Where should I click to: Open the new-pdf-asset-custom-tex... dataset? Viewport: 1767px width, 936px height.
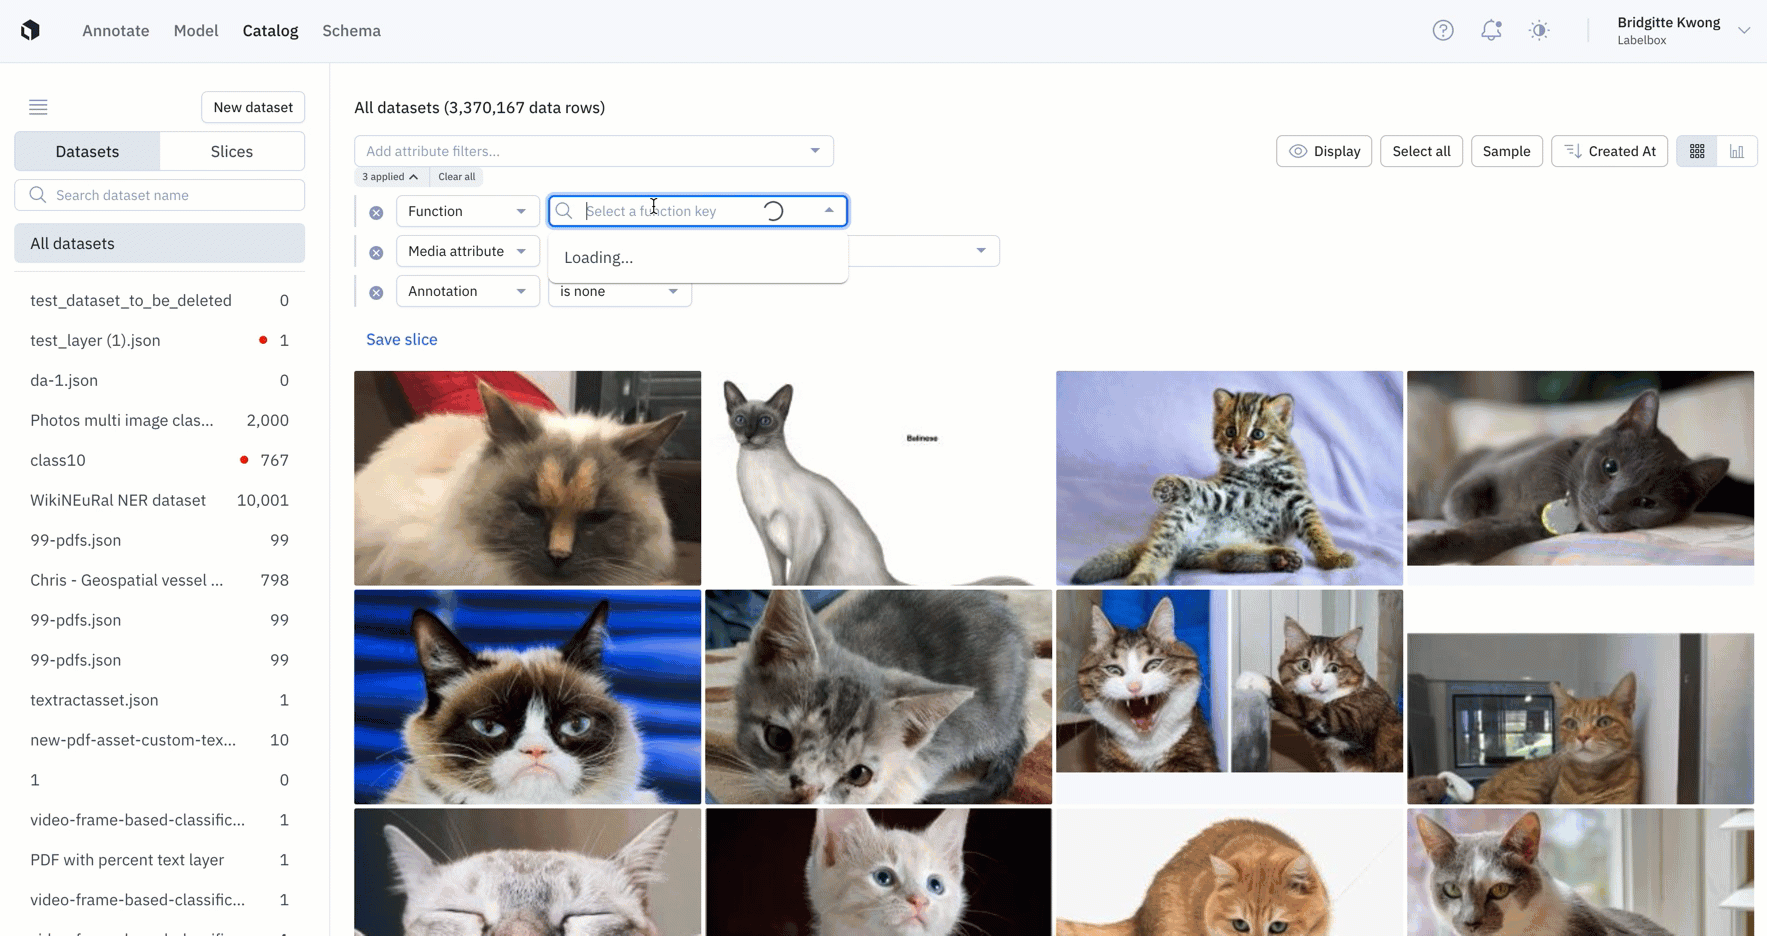coord(160,740)
